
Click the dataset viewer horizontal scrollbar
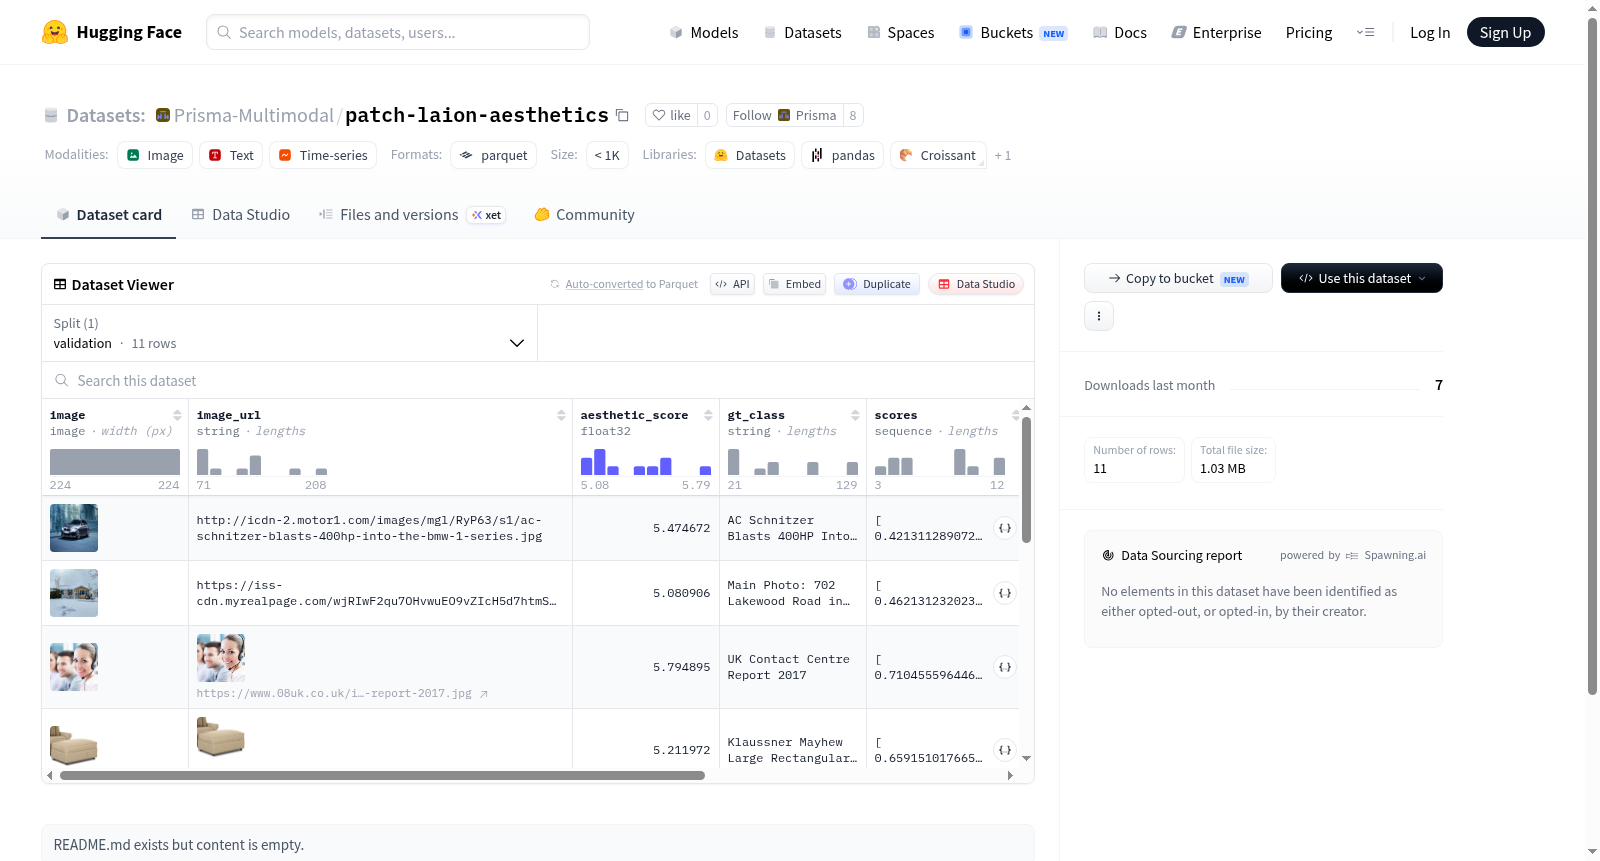click(x=382, y=775)
